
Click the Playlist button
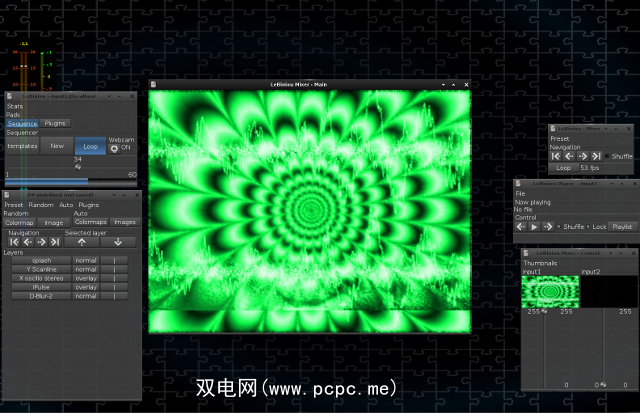point(621,227)
